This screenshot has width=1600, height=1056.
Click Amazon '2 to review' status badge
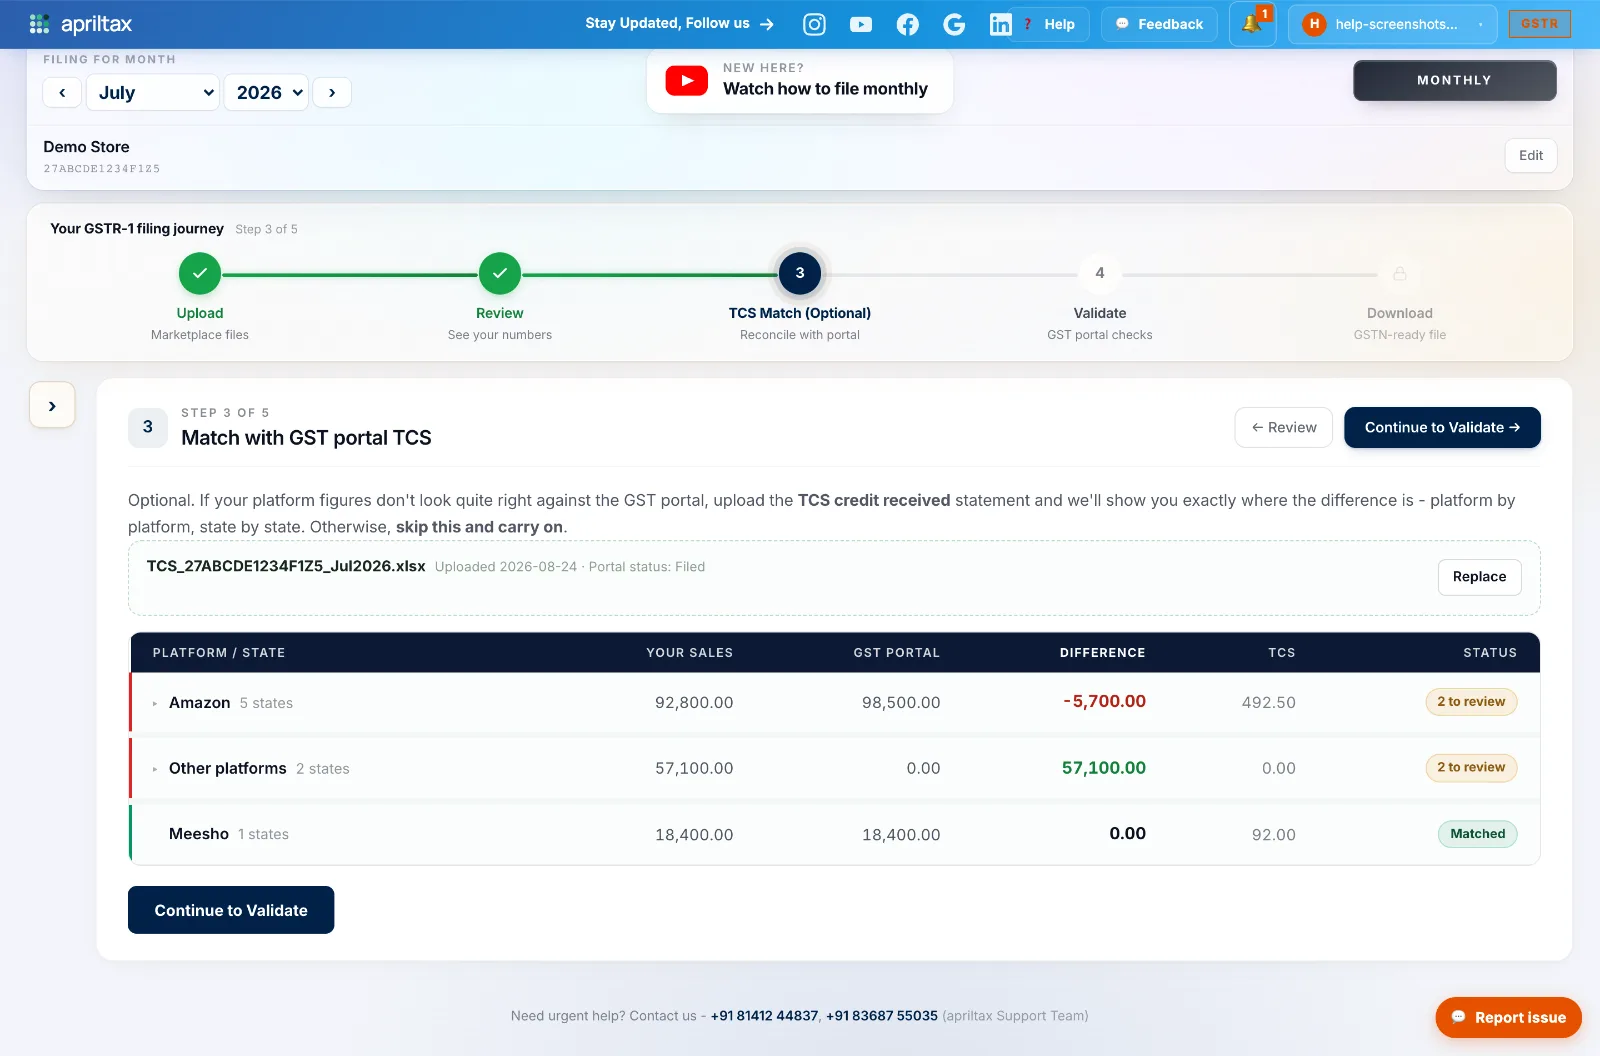point(1471,702)
